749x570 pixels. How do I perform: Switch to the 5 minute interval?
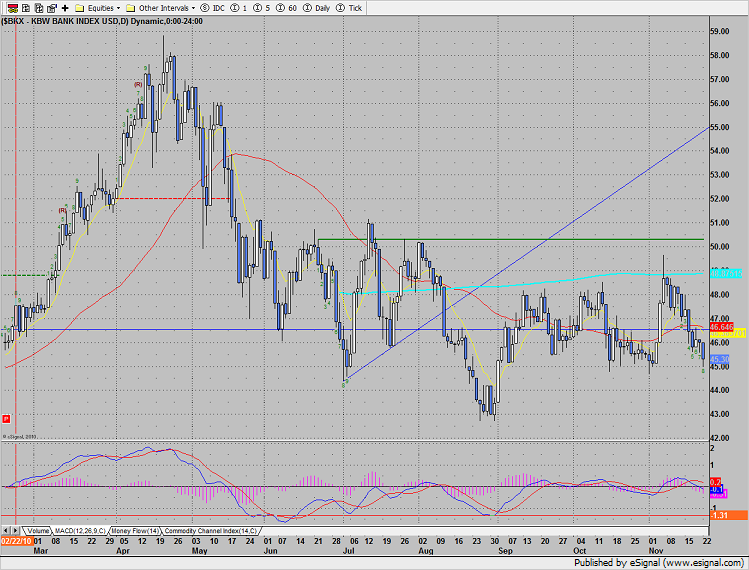(x=261, y=8)
